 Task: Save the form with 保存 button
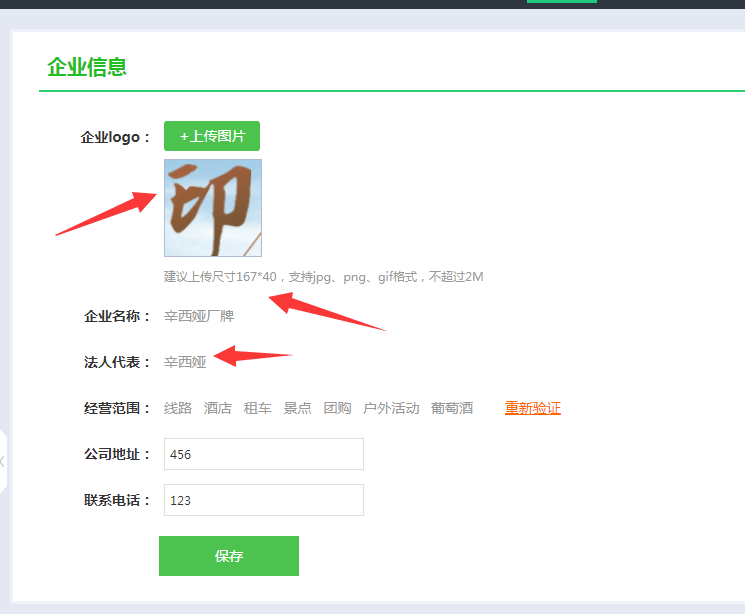[228, 556]
